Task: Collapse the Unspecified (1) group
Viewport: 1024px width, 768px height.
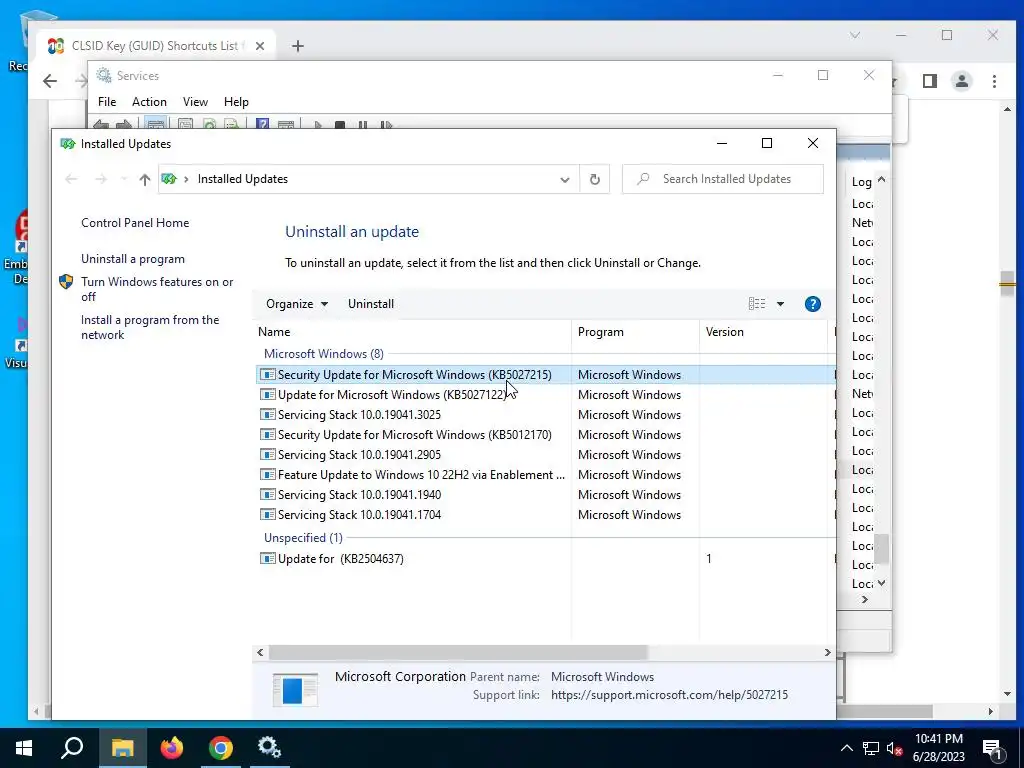Action: [x=303, y=537]
